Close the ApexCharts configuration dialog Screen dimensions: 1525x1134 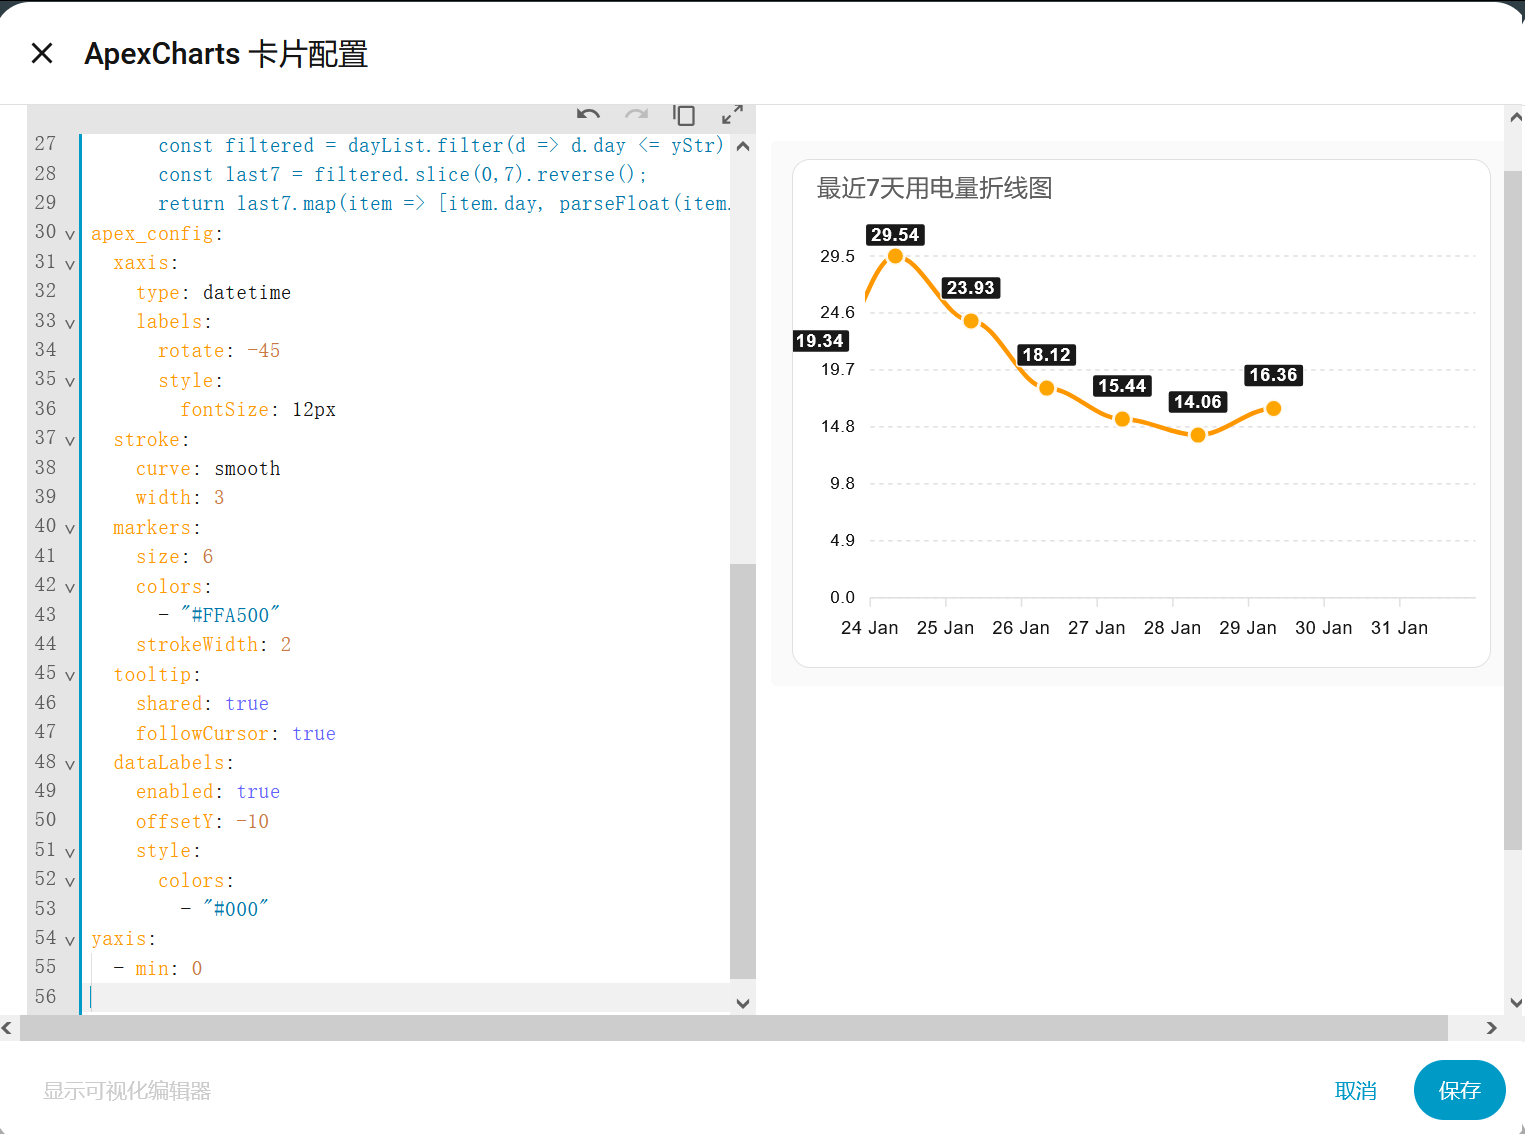42,53
